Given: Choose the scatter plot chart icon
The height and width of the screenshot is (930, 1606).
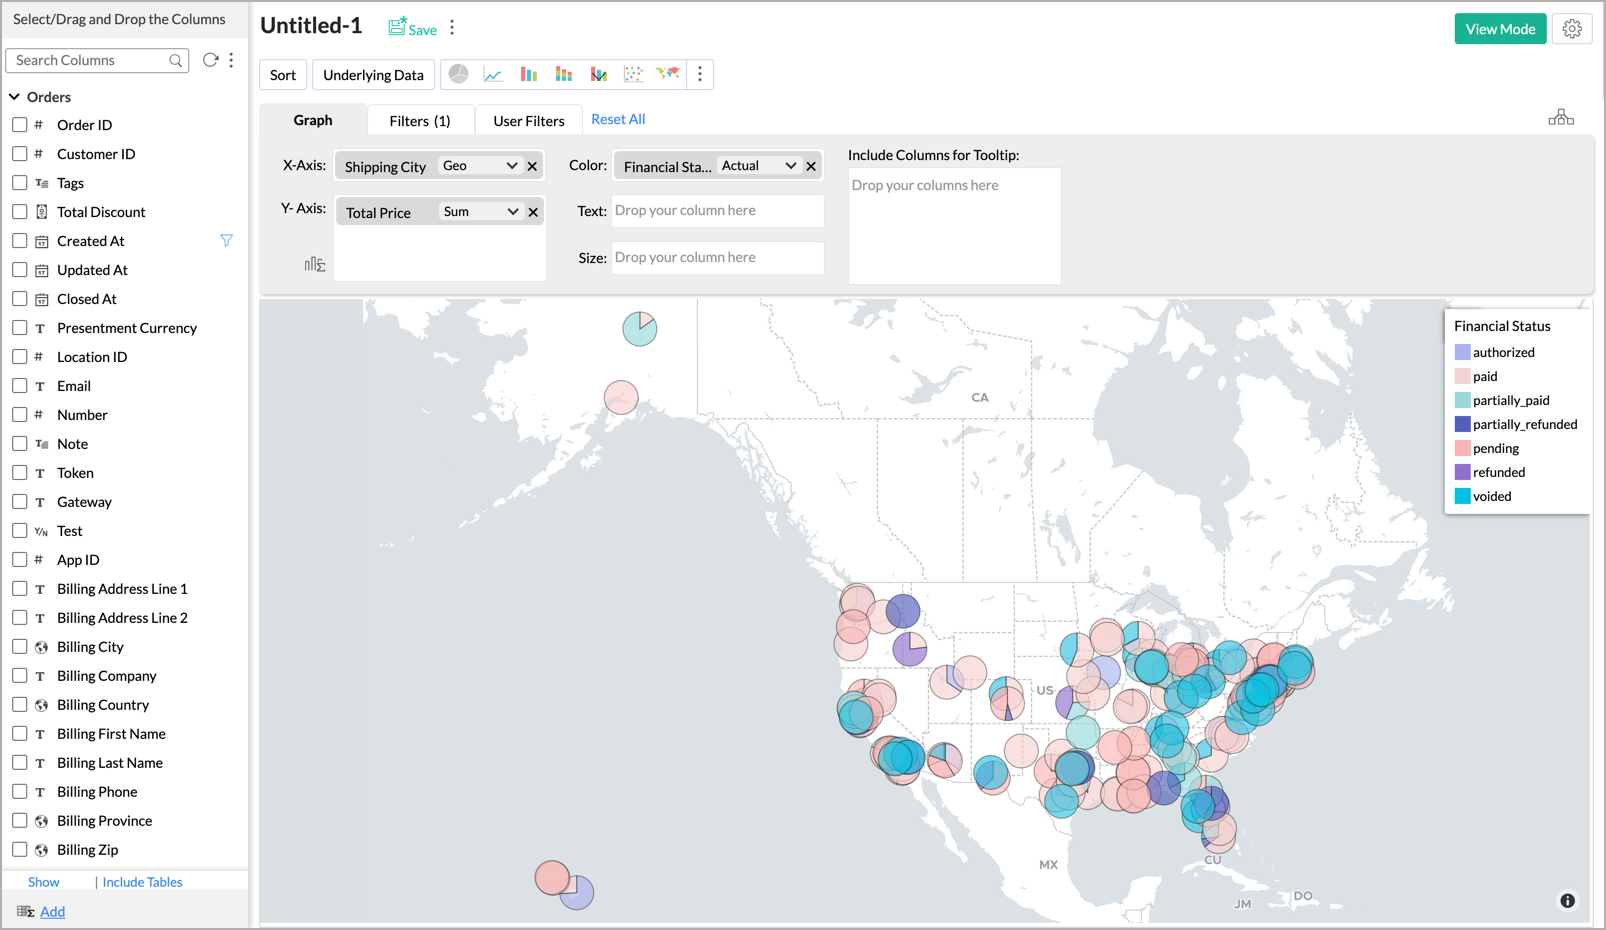Looking at the screenshot, I should pos(633,74).
